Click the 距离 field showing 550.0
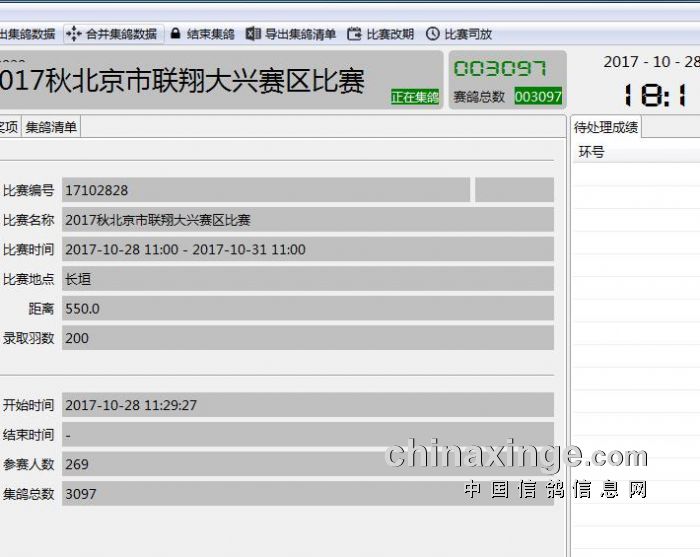The width and height of the screenshot is (700, 557). [307, 309]
